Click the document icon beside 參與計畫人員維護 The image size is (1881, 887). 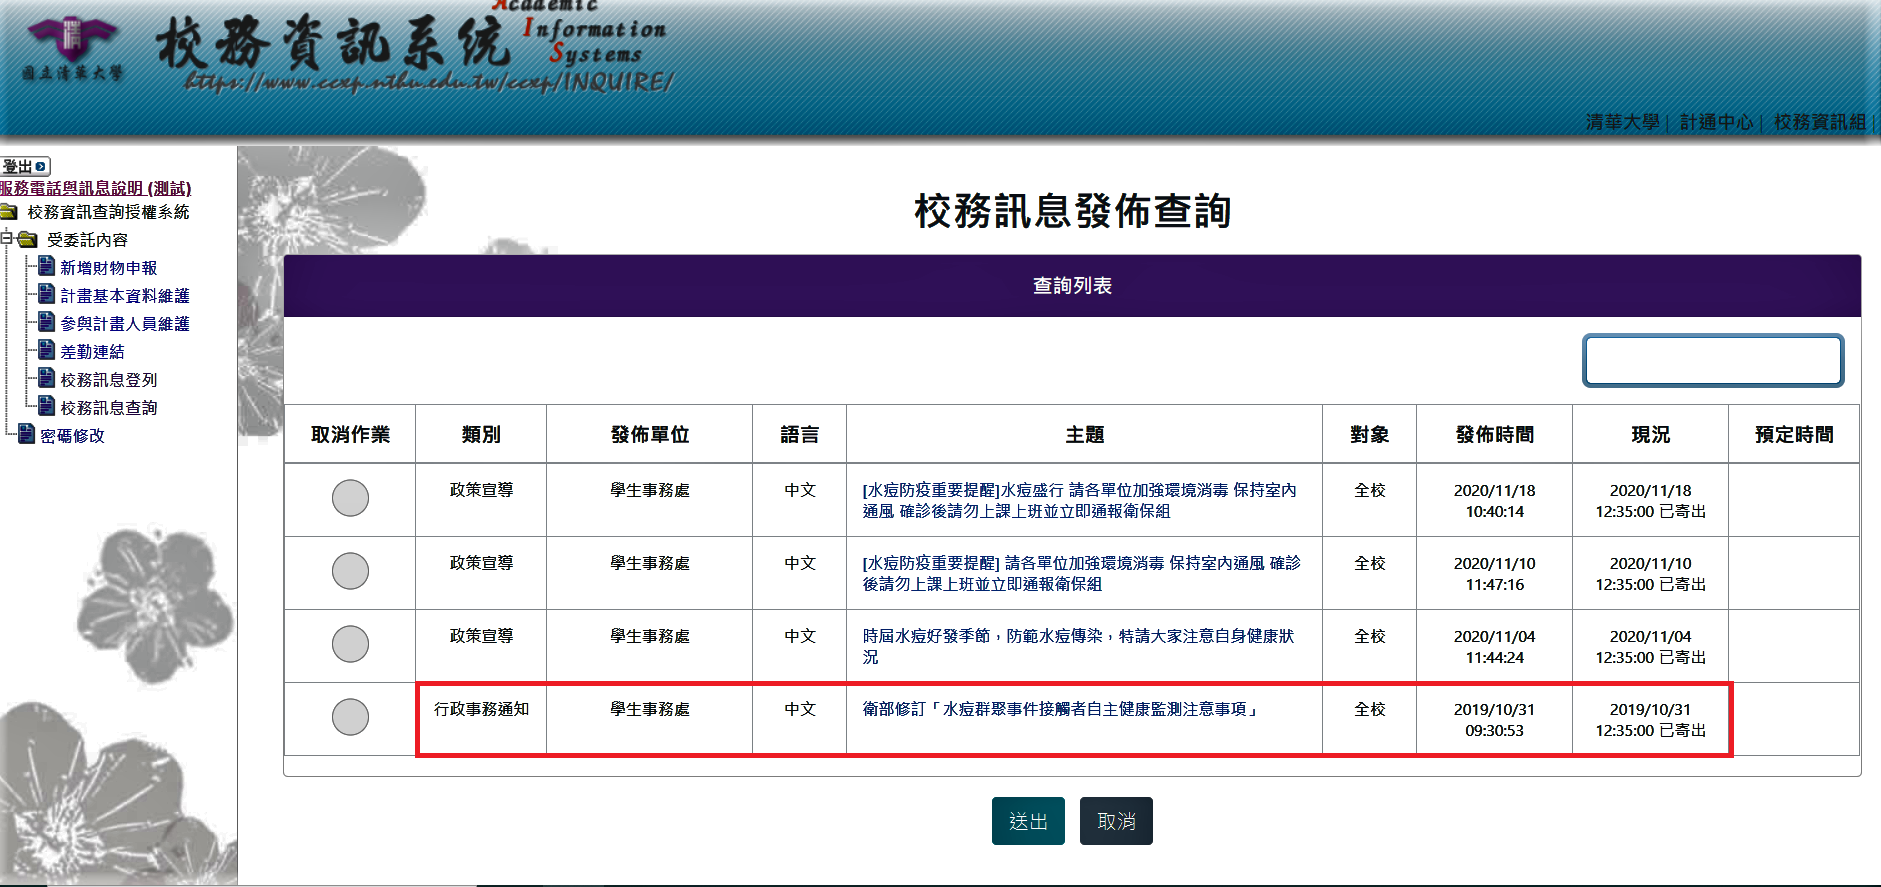pos(46,322)
